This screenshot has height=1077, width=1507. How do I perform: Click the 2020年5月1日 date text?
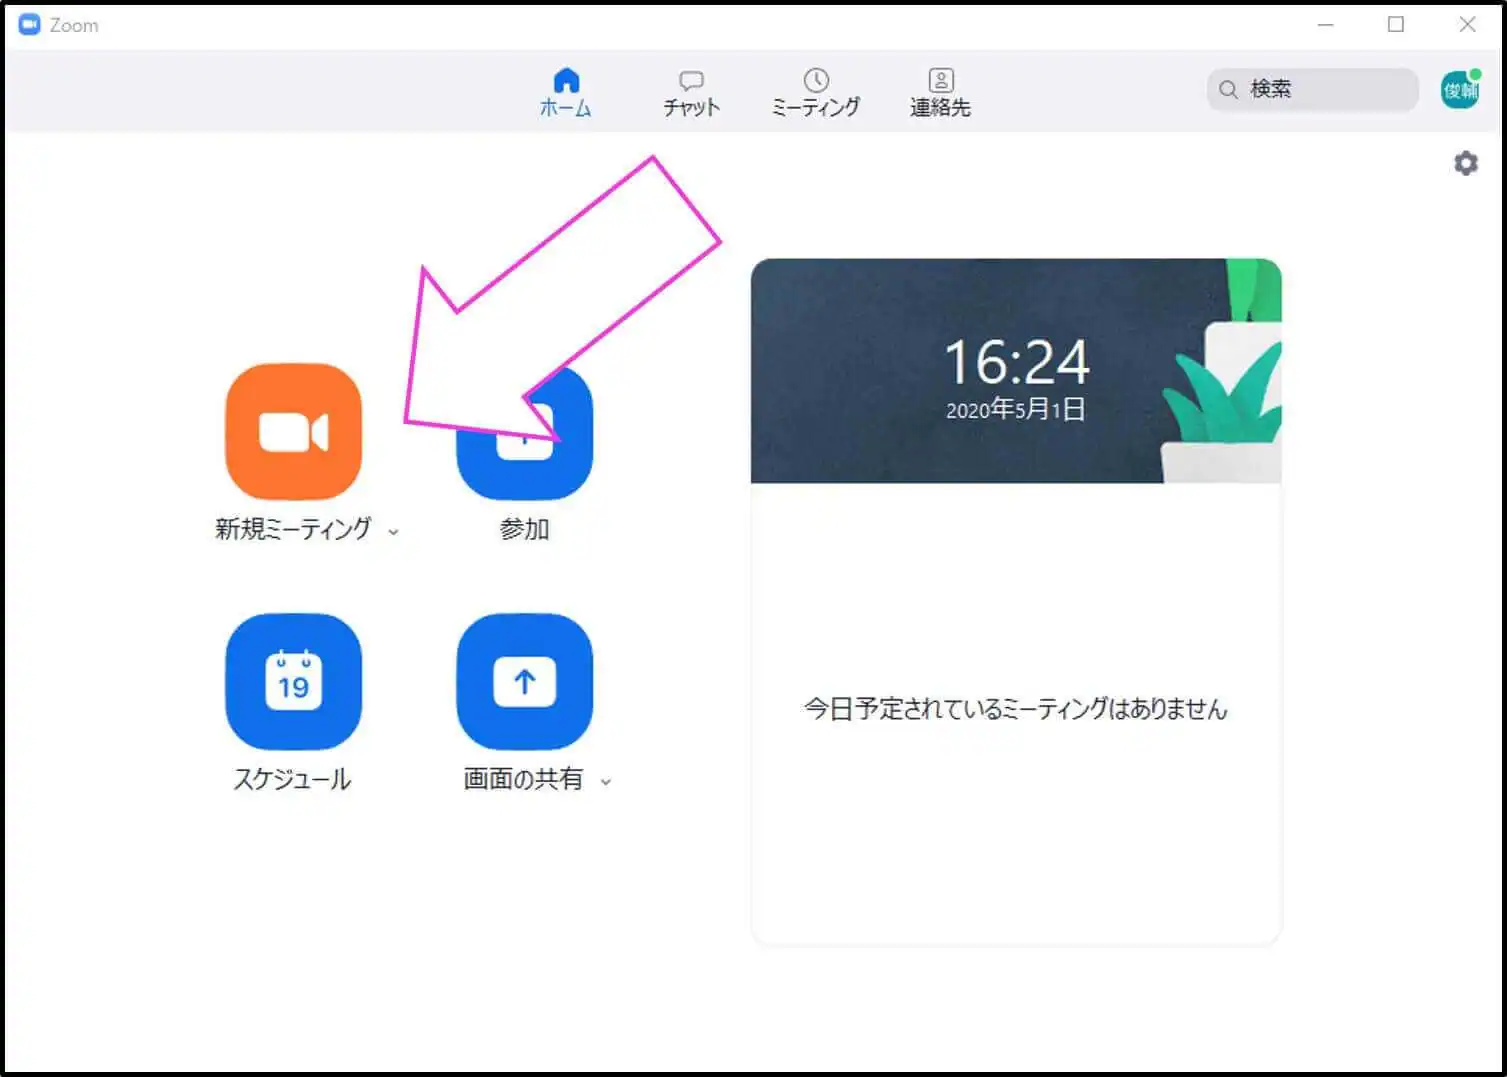coord(1016,409)
